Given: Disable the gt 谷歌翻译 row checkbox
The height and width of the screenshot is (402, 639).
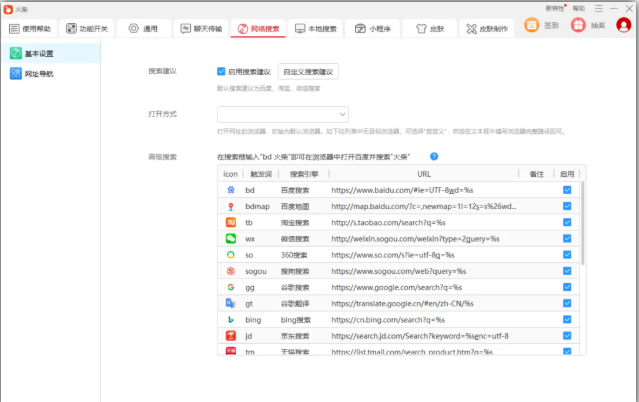Looking at the screenshot, I should click(567, 303).
